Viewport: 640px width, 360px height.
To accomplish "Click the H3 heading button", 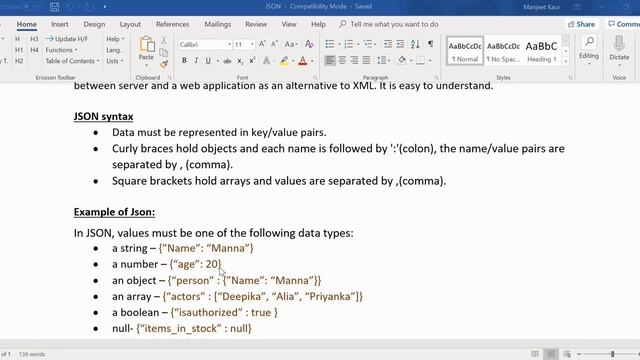I will (34, 39).
